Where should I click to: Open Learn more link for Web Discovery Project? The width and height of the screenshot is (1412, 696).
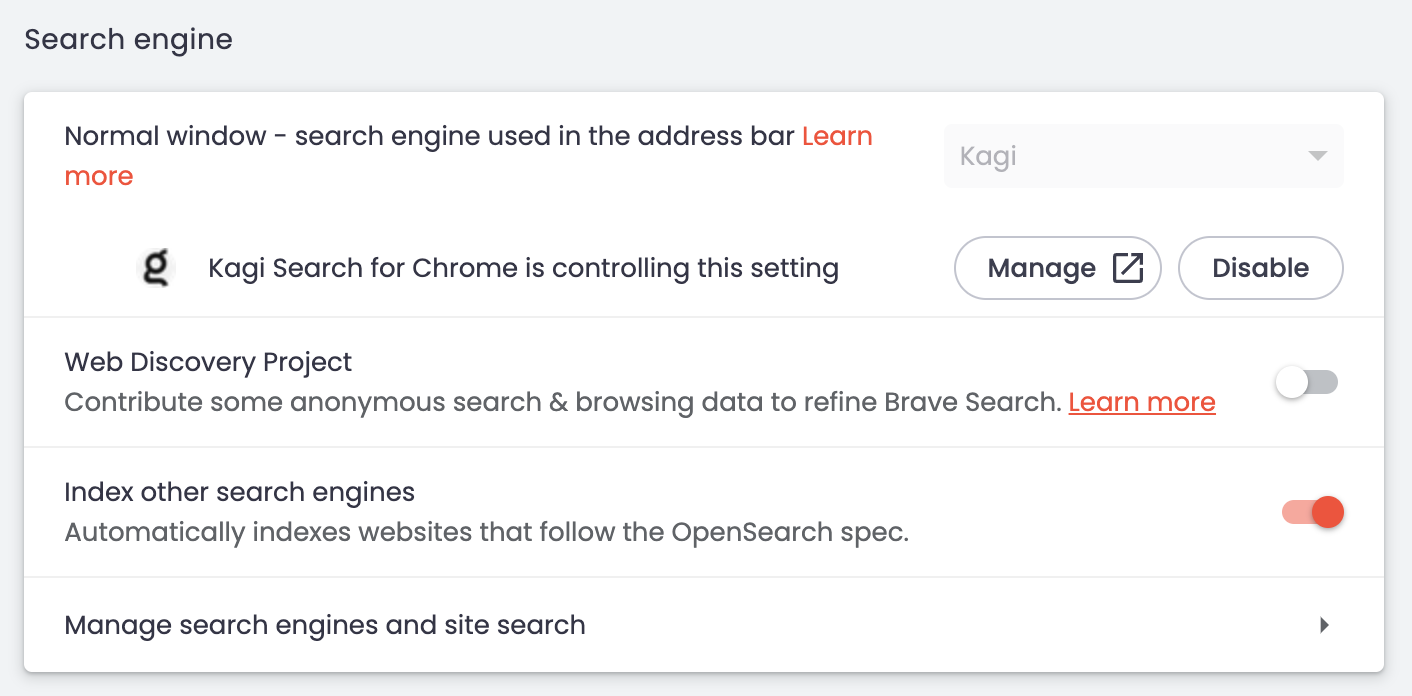(1141, 402)
